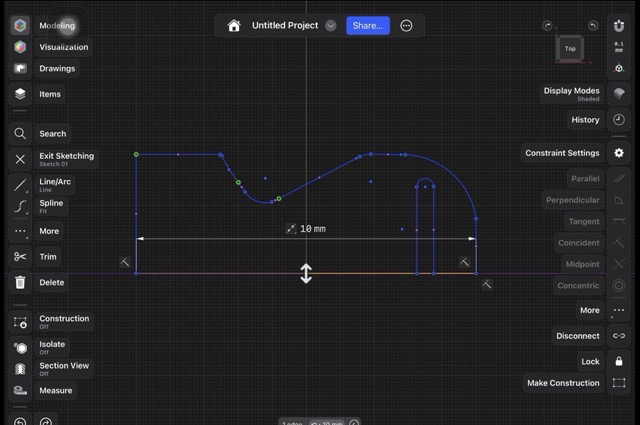Image resolution: width=640 pixels, height=425 pixels.
Task: Toggle Construction mode icon
Action: tap(20, 322)
